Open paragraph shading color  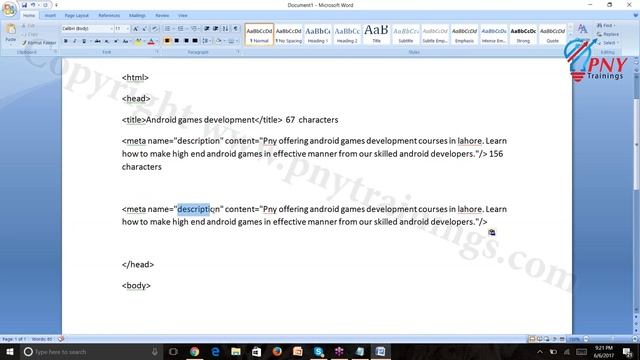tap(220, 41)
